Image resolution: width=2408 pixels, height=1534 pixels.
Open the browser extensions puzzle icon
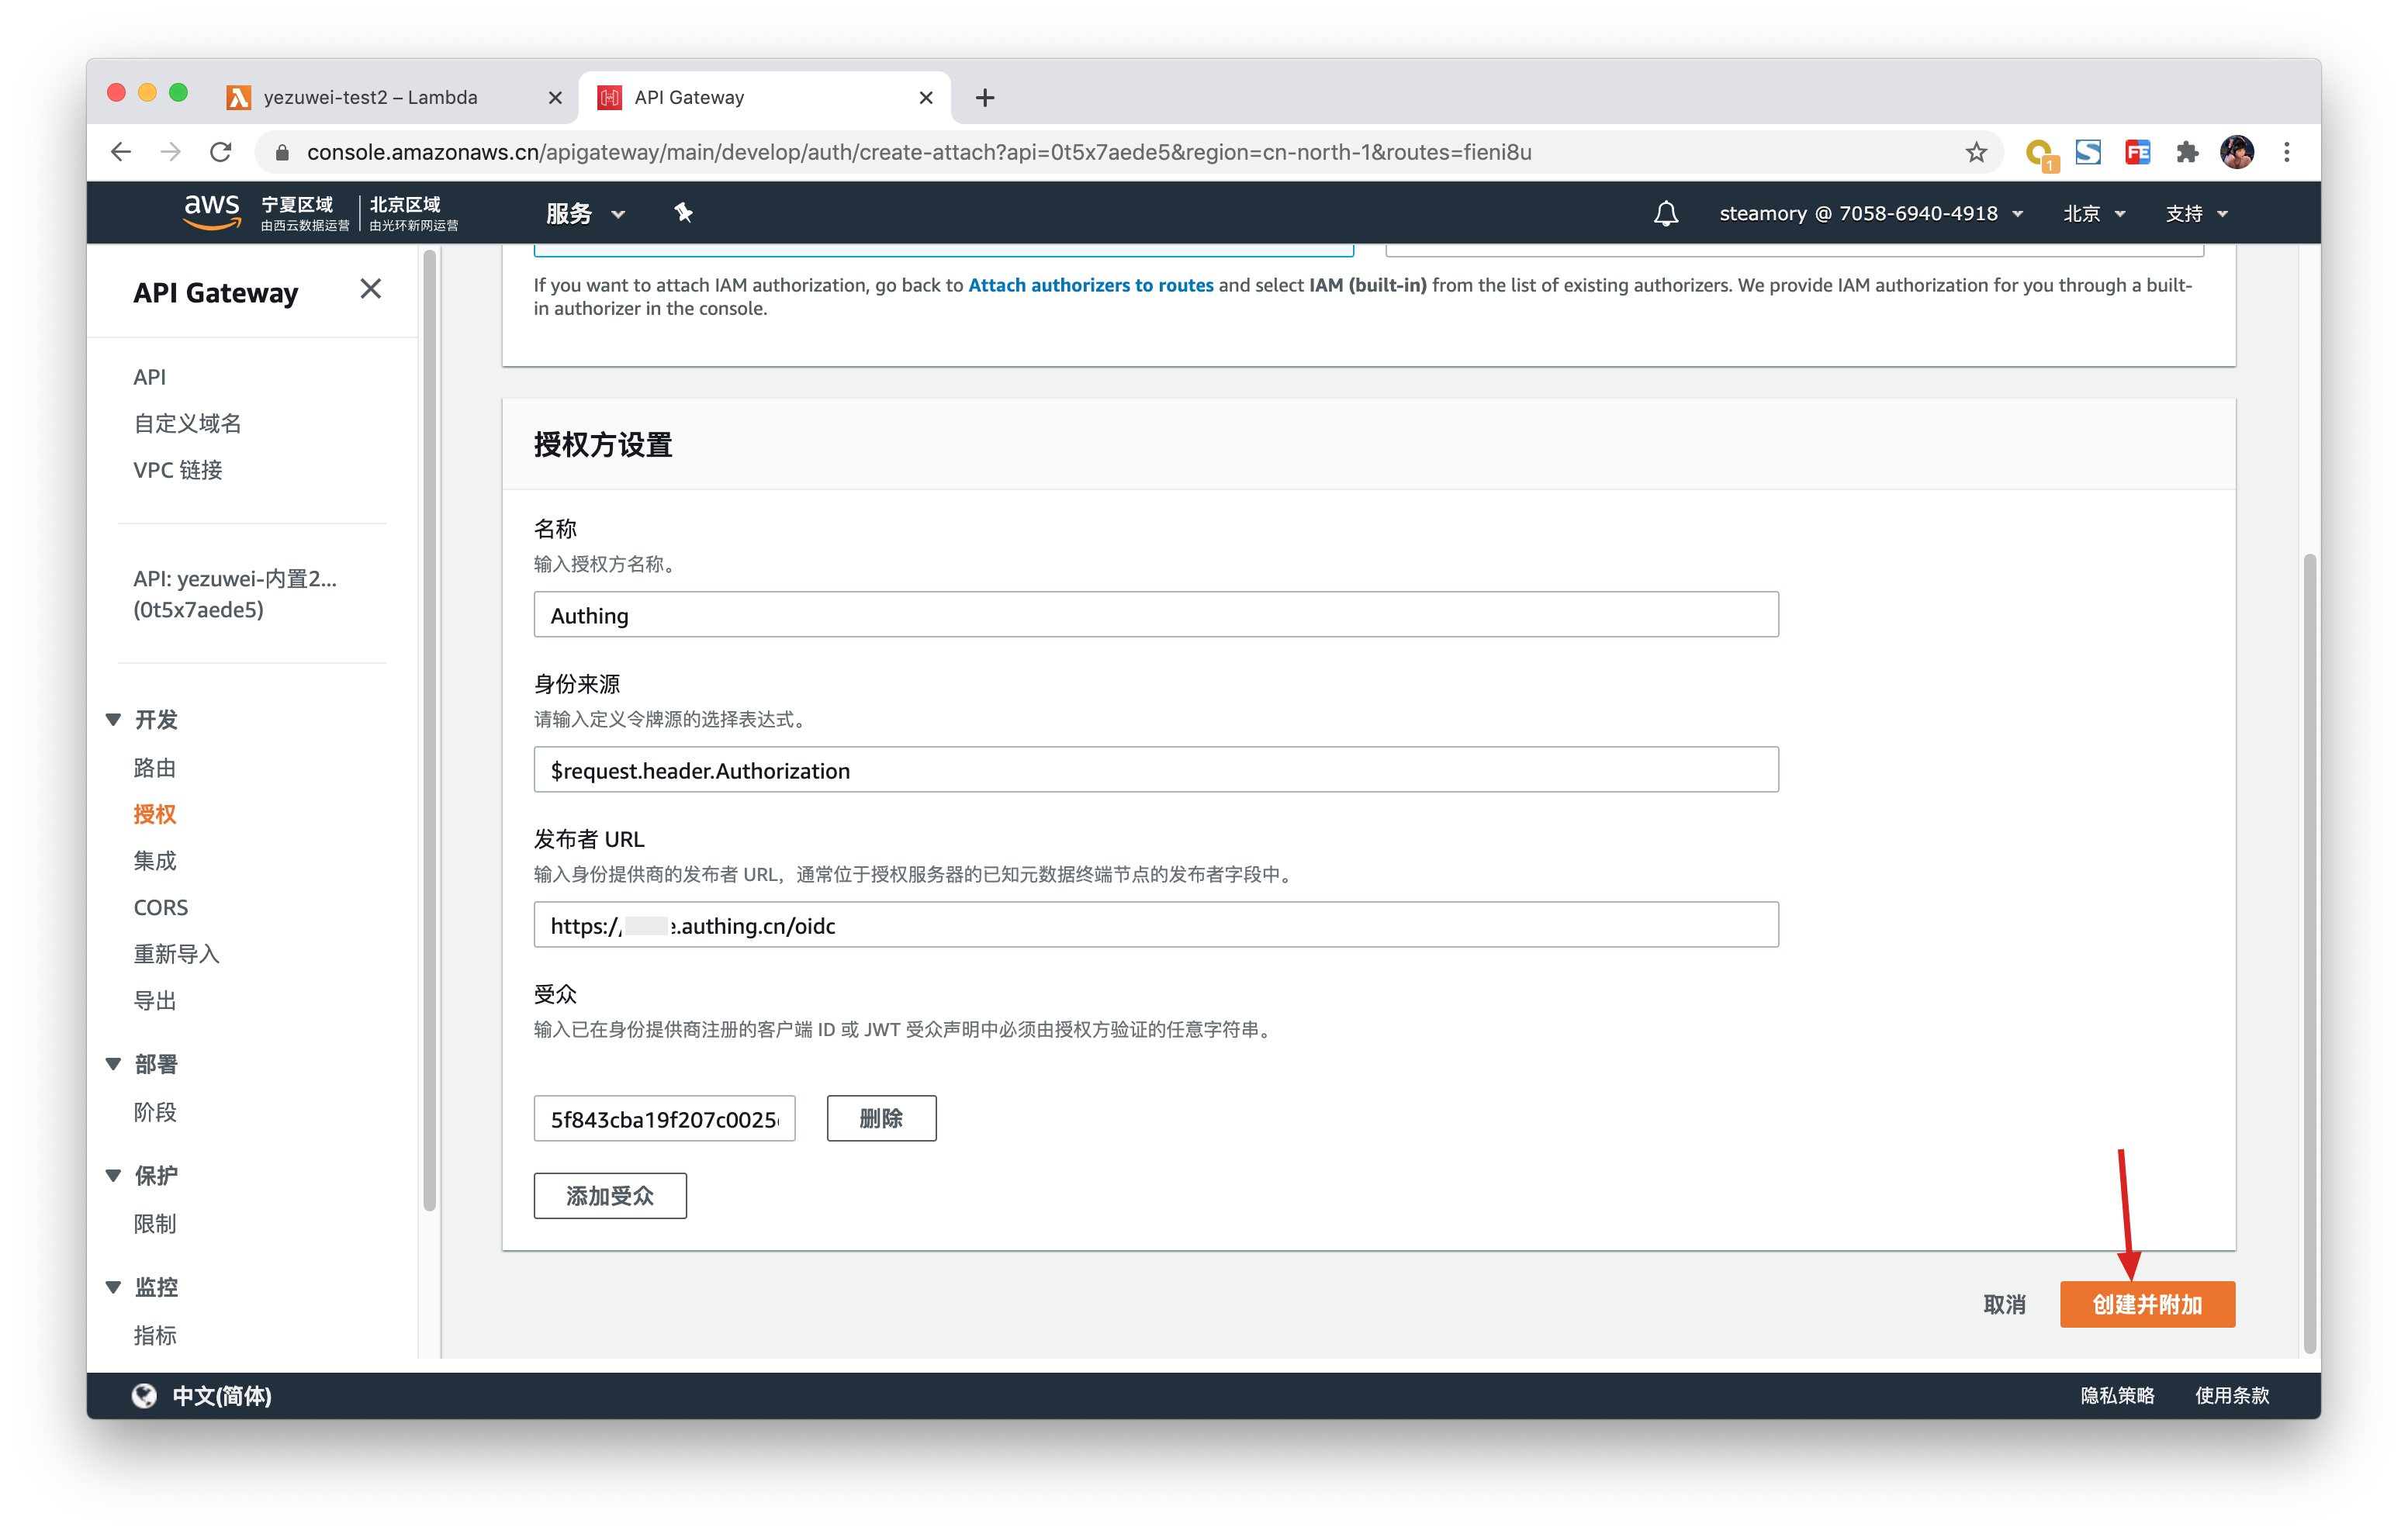tap(2186, 152)
